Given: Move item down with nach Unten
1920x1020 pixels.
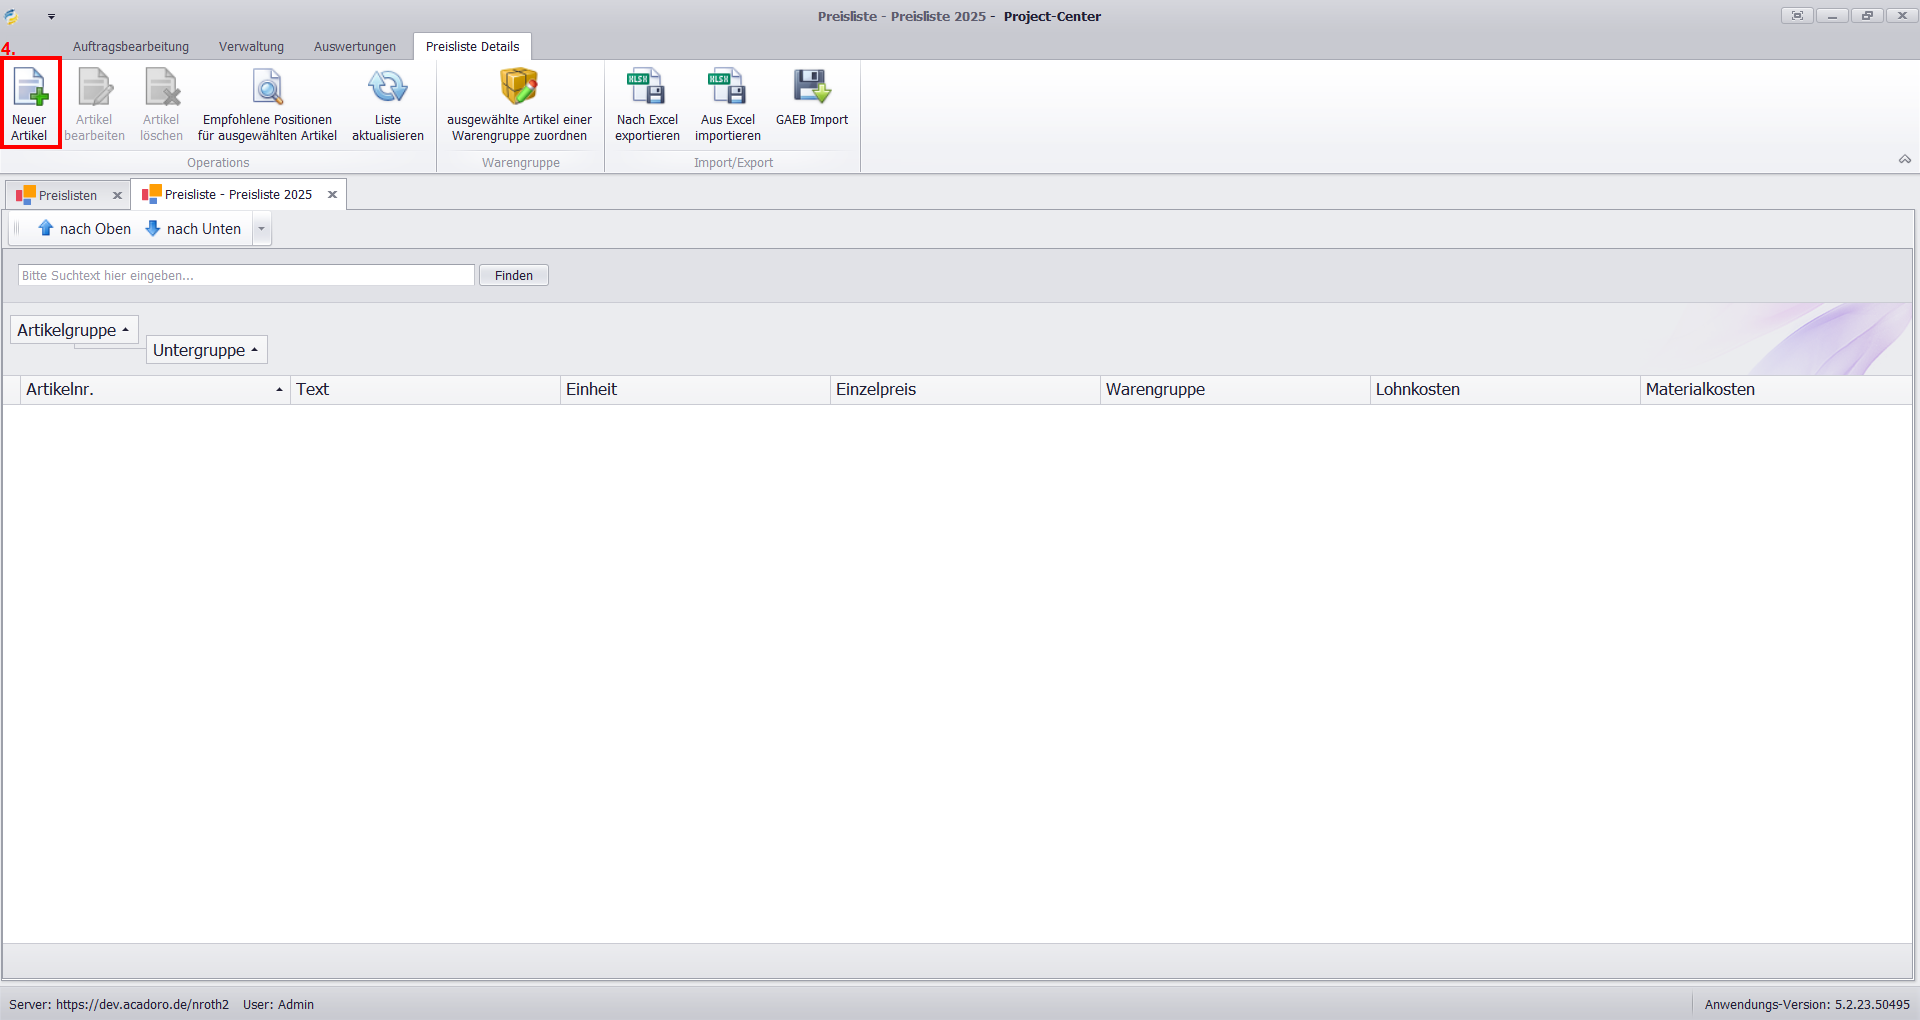Looking at the screenshot, I should pos(194,229).
